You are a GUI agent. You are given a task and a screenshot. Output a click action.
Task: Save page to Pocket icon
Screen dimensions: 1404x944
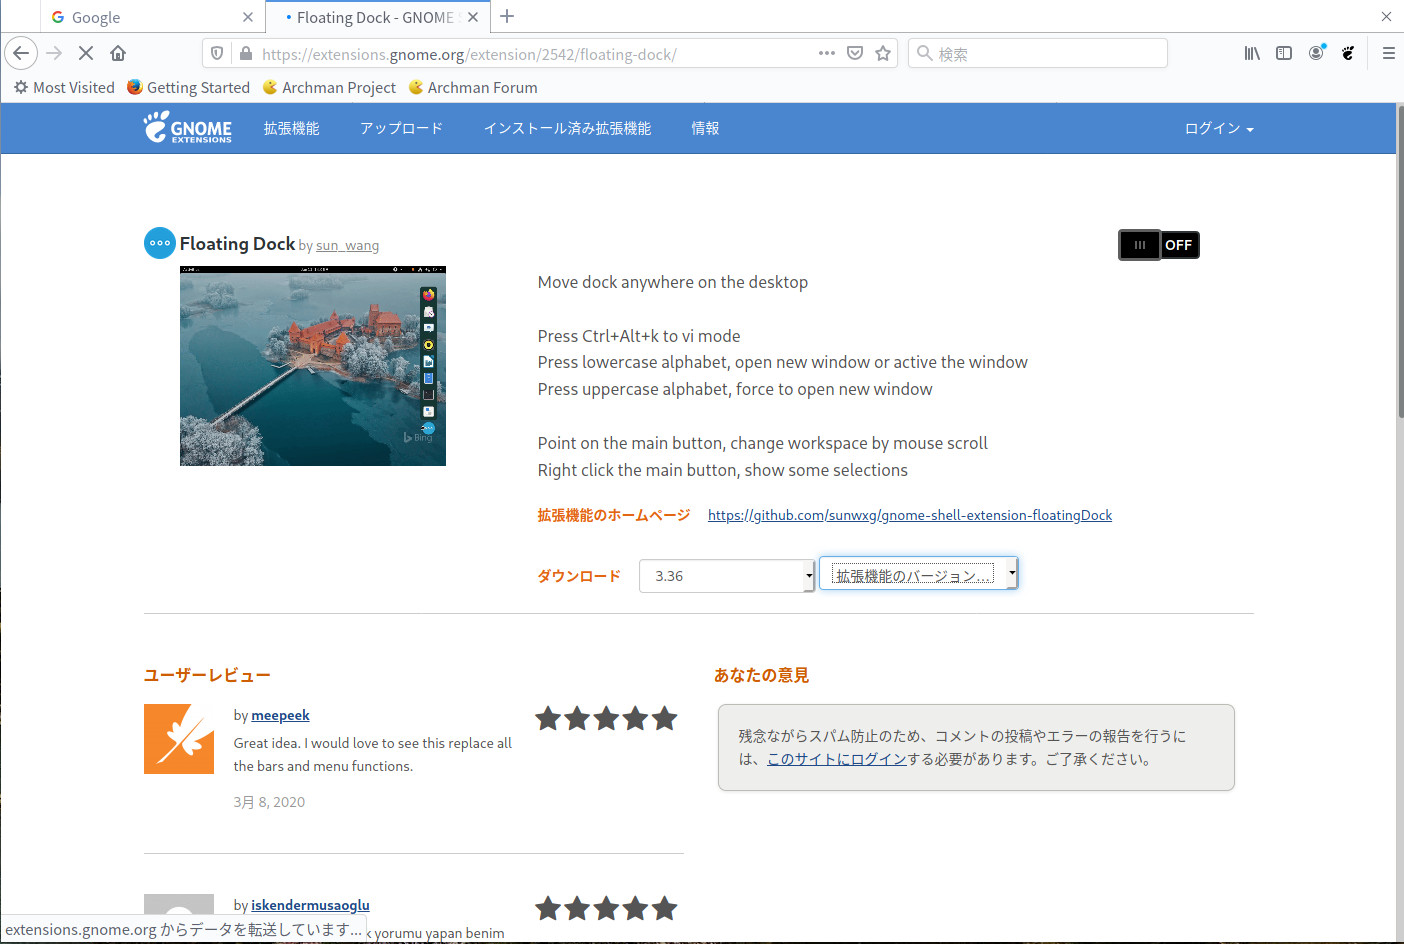855,53
